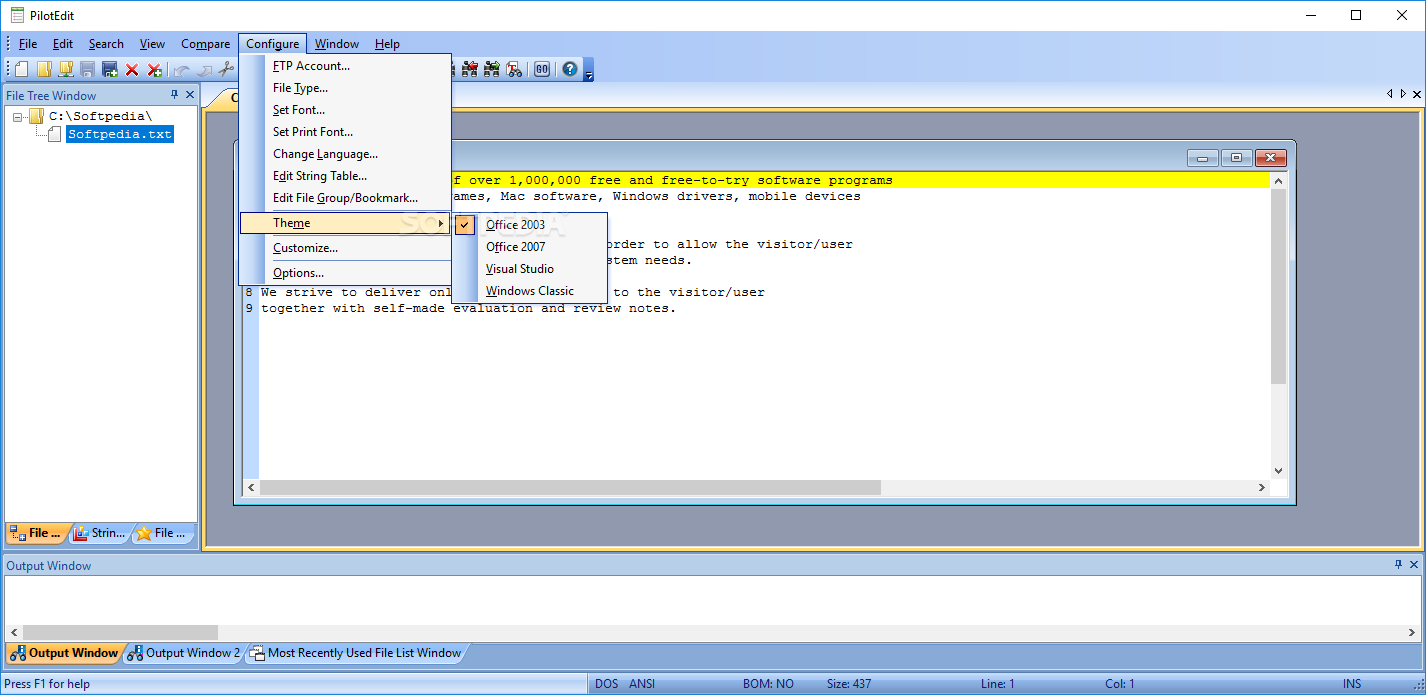Click the red X Close file icon
The image size is (1426, 695).
[132, 69]
